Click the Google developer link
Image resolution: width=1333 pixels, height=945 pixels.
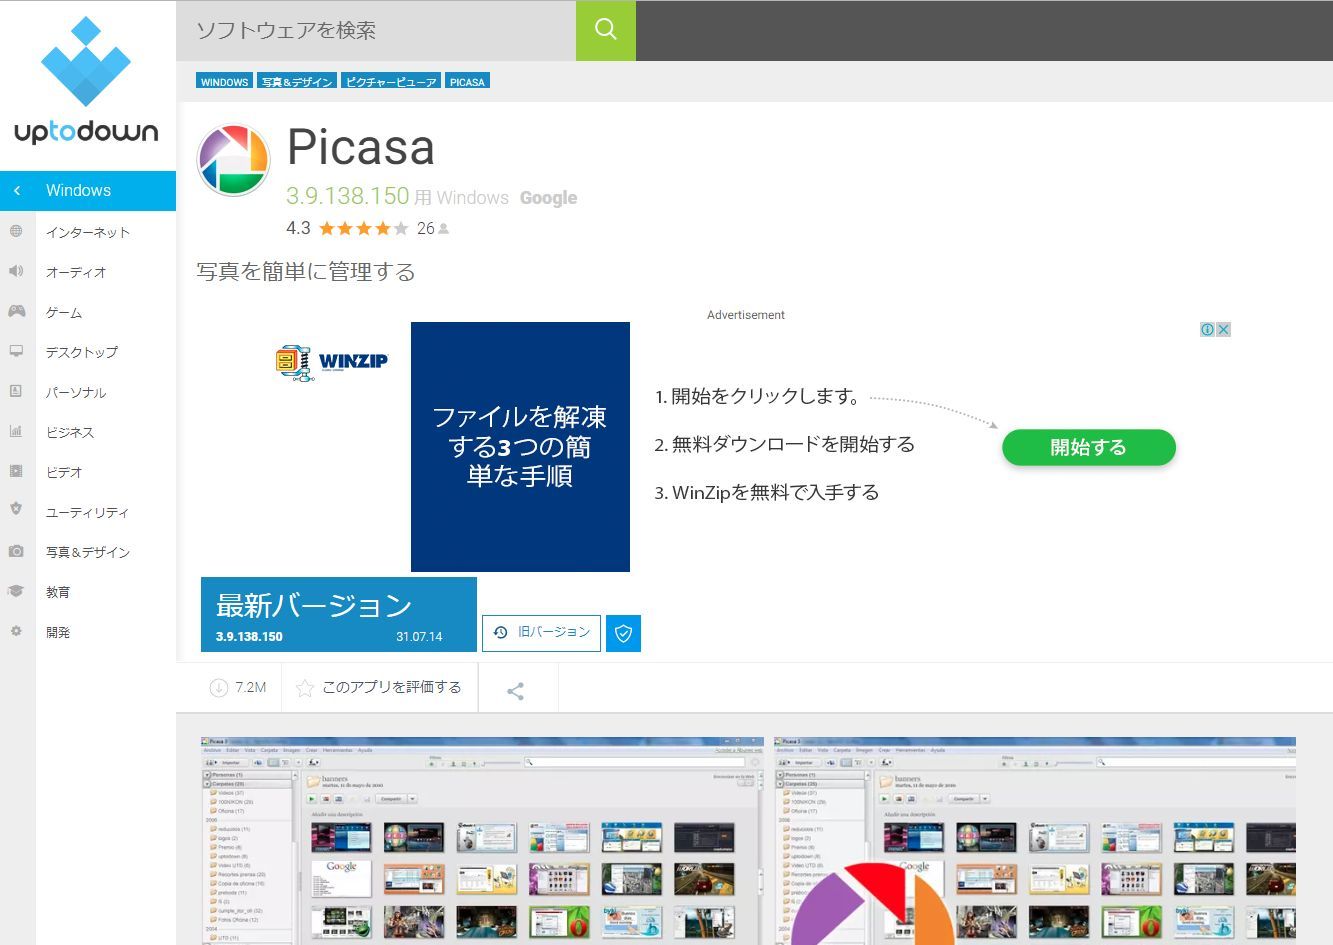pos(548,198)
